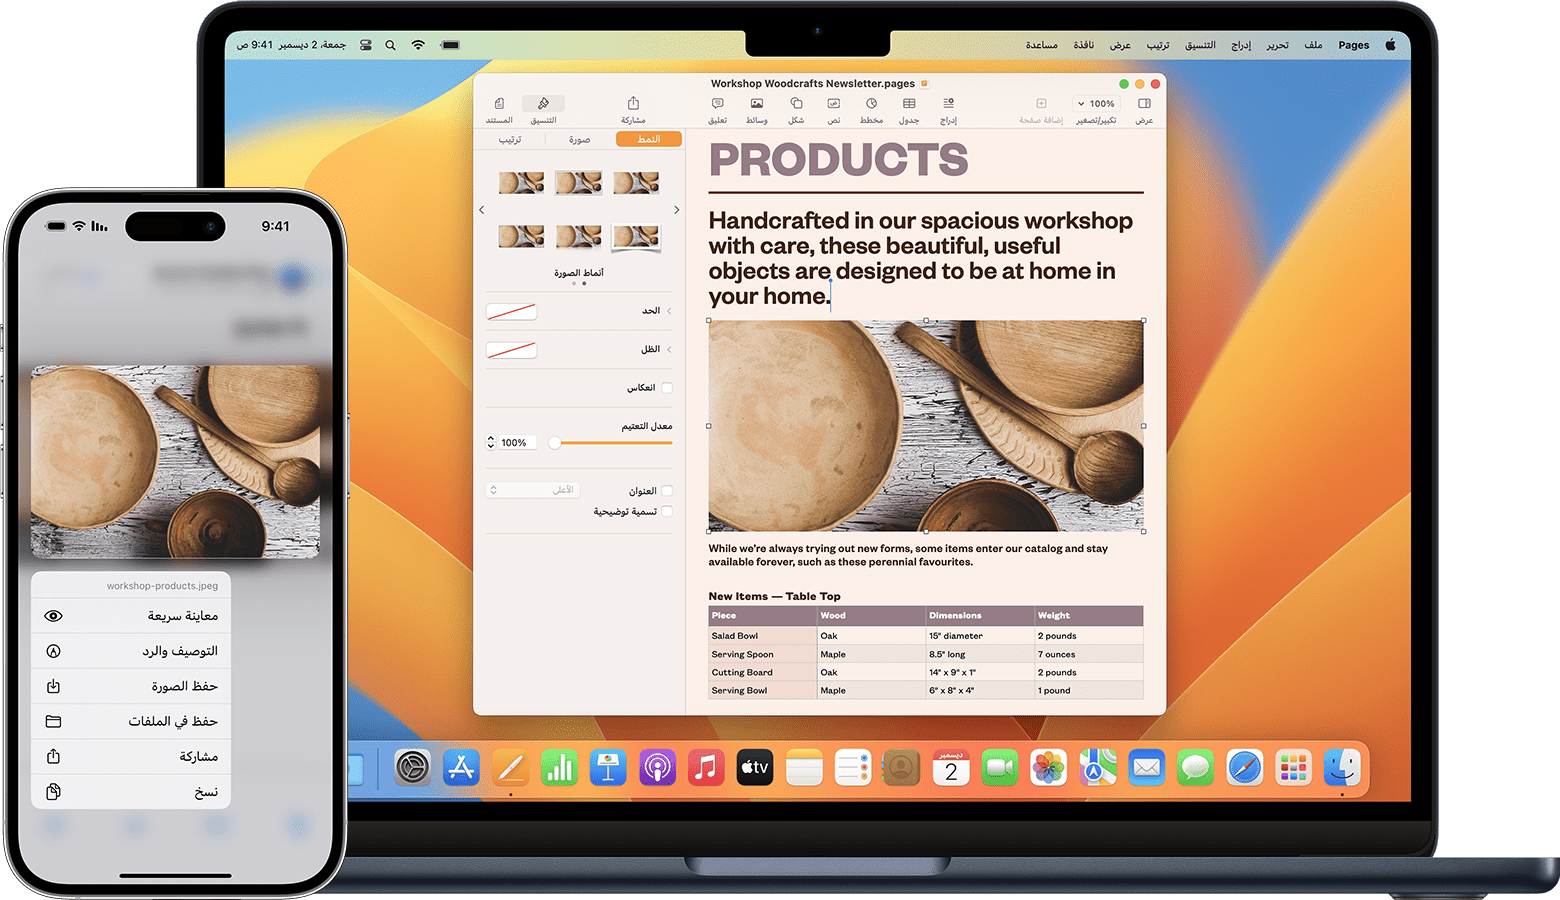1560x900 pixels.
Task: Tap معاينة سريعة quick look on iPhone
Action: pos(131,616)
